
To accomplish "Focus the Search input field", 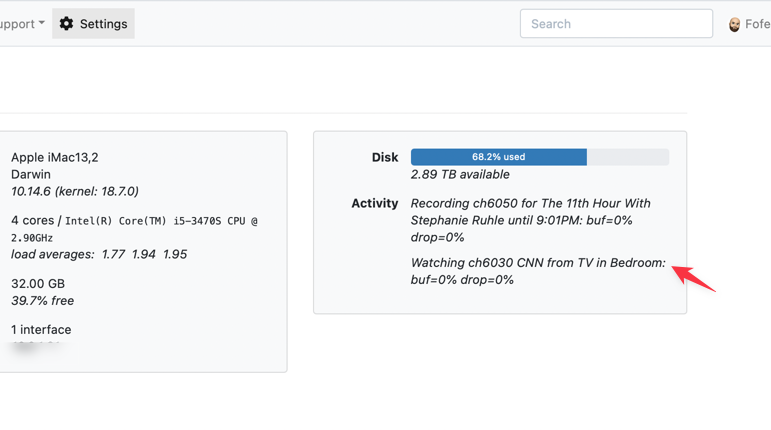I will click(x=616, y=24).
